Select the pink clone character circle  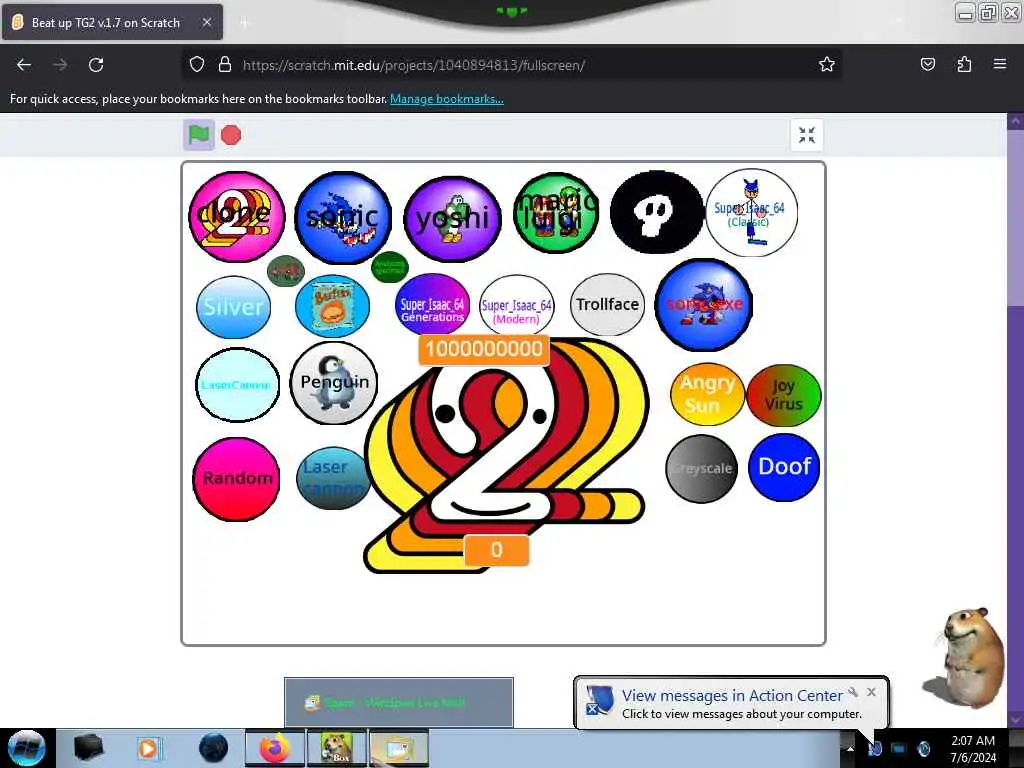click(236, 216)
